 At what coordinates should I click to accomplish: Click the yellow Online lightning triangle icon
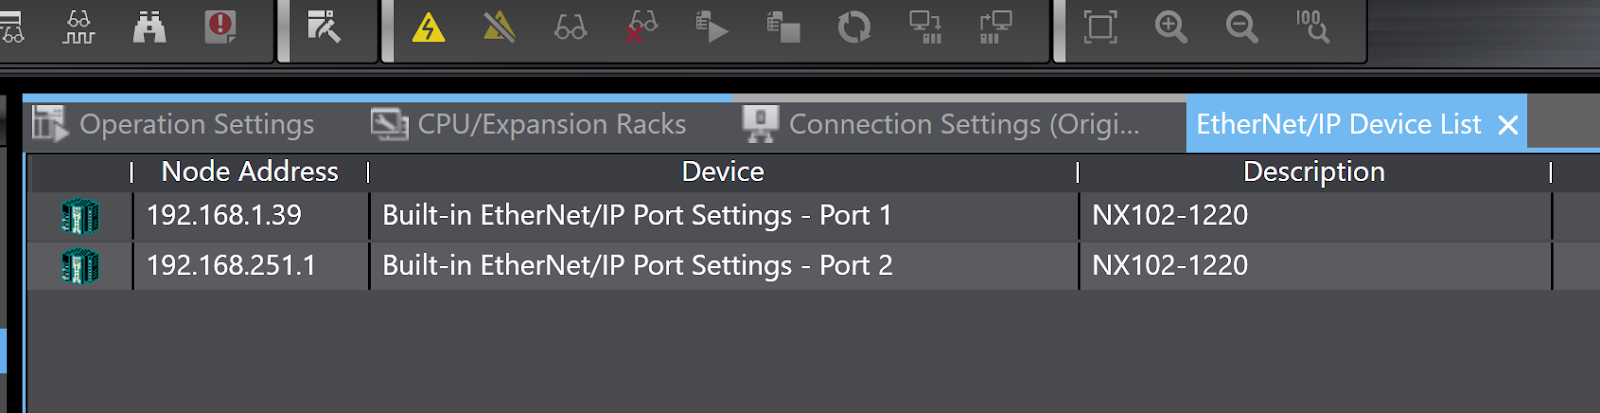click(x=428, y=27)
